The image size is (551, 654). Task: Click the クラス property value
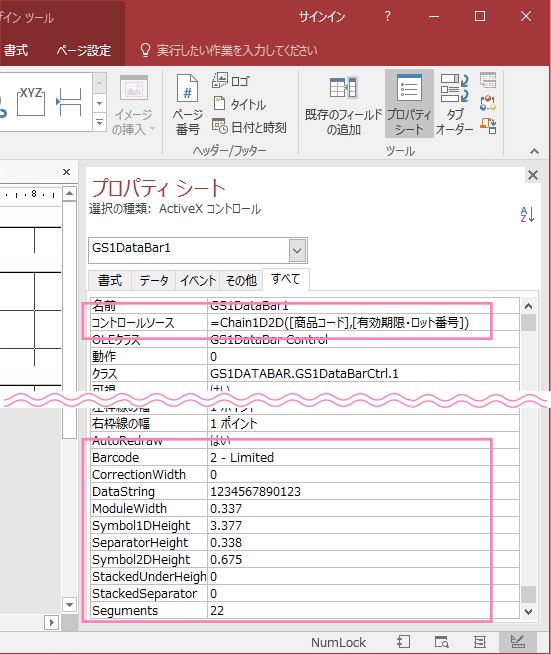pos(363,373)
